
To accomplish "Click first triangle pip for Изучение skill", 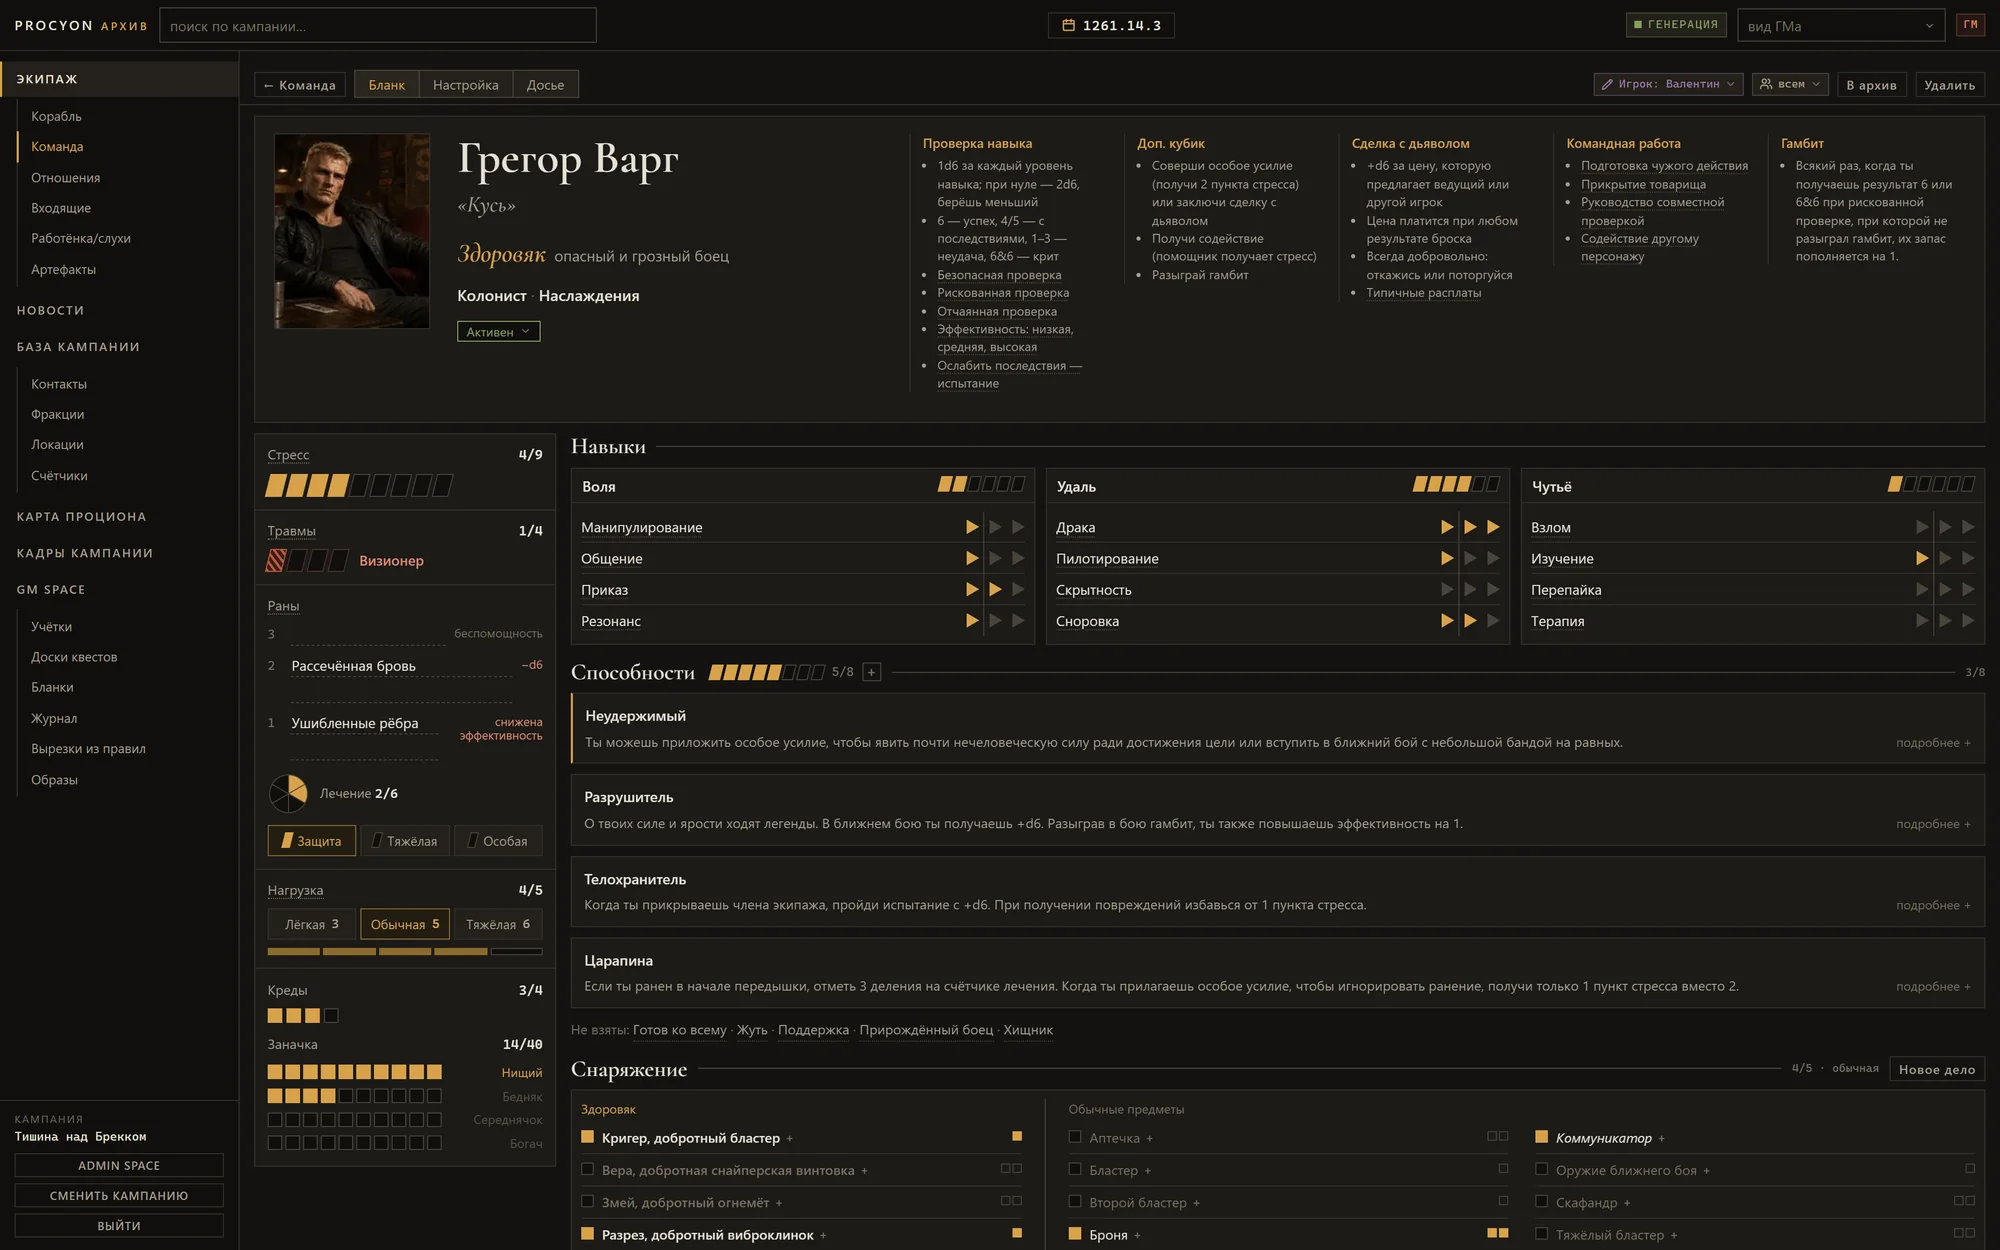I will (1921, 558).
